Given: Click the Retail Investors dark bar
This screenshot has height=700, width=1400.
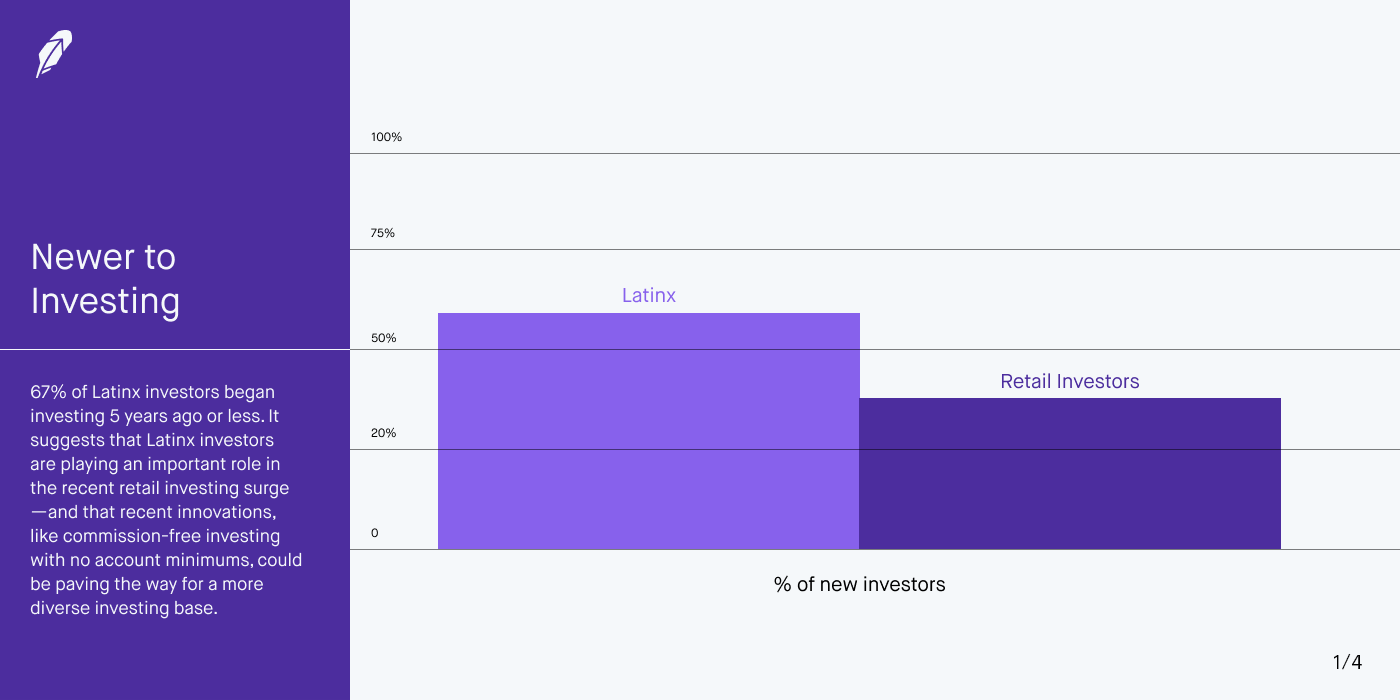Looking at the screenshot, I should coord(1070,474).
